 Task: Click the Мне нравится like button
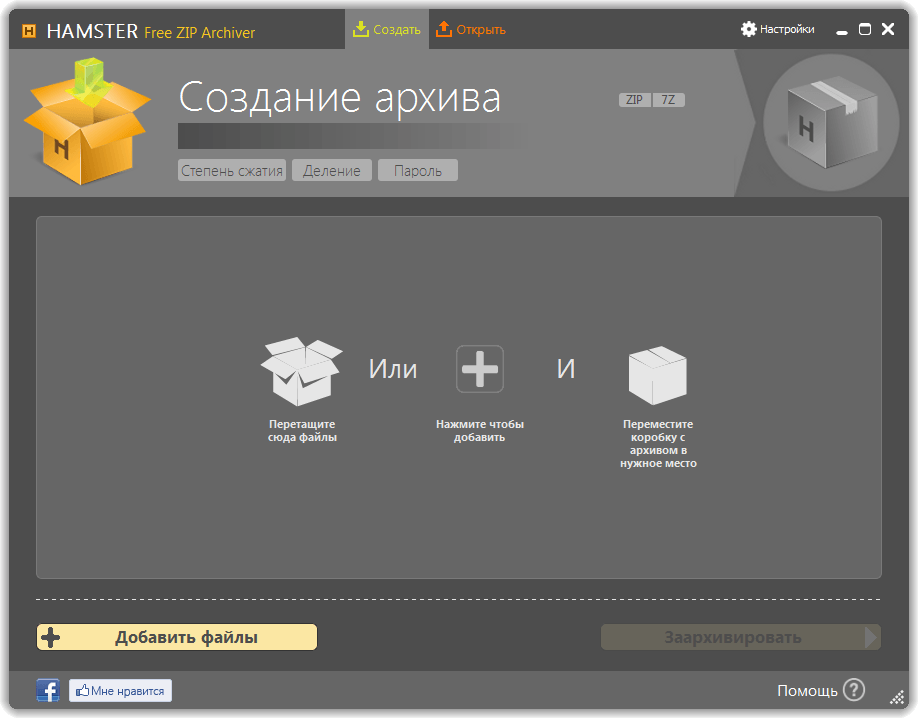tap(121, 690)
